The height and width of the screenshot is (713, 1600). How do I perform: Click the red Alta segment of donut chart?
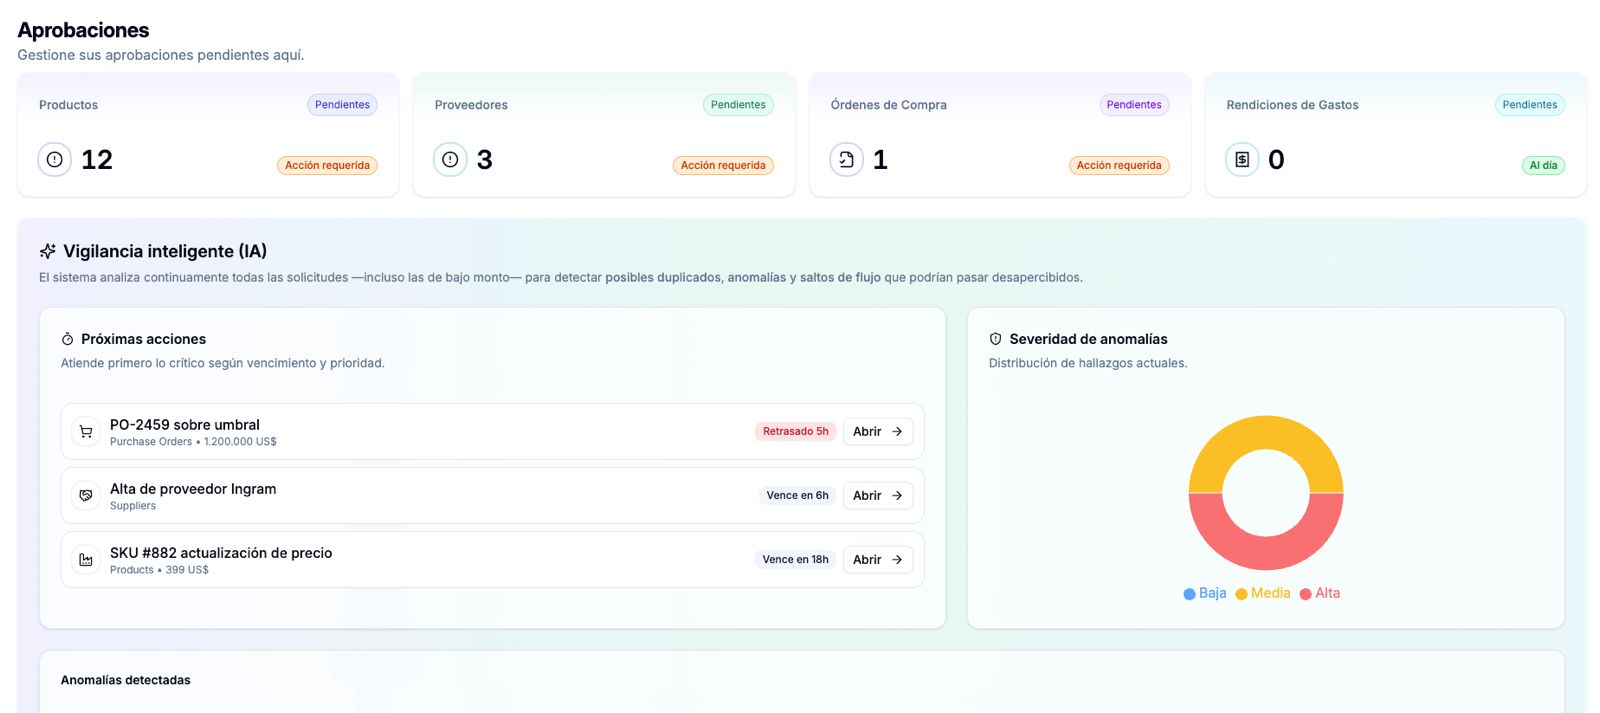pos(1266,551)
